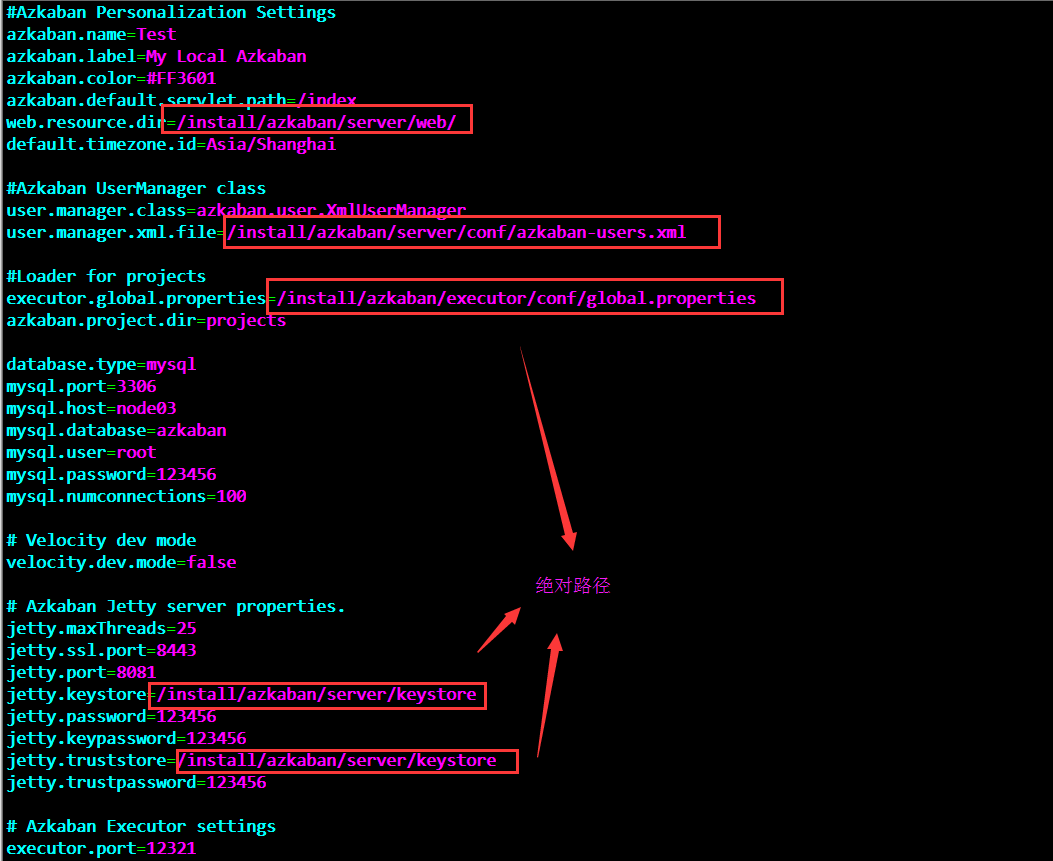The height and width of the screenshot is (861, 1053).
Task: Click the line "mysql.database=azkaban"
Action: point(116,430)
